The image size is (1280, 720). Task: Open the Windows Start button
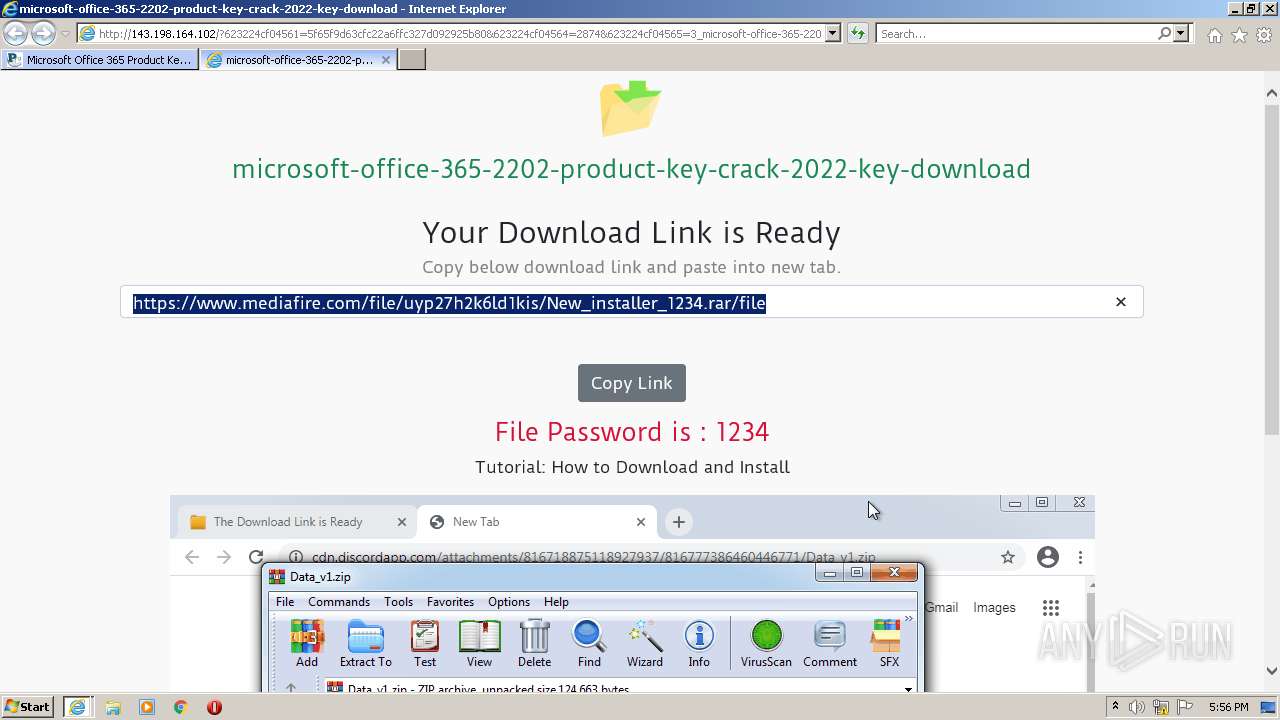[27, 707]
